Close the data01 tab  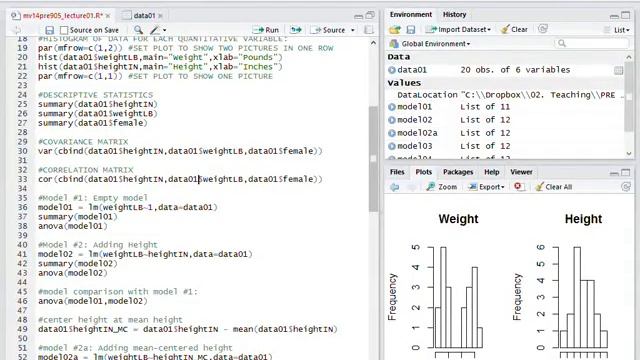[x=160, y=16]
